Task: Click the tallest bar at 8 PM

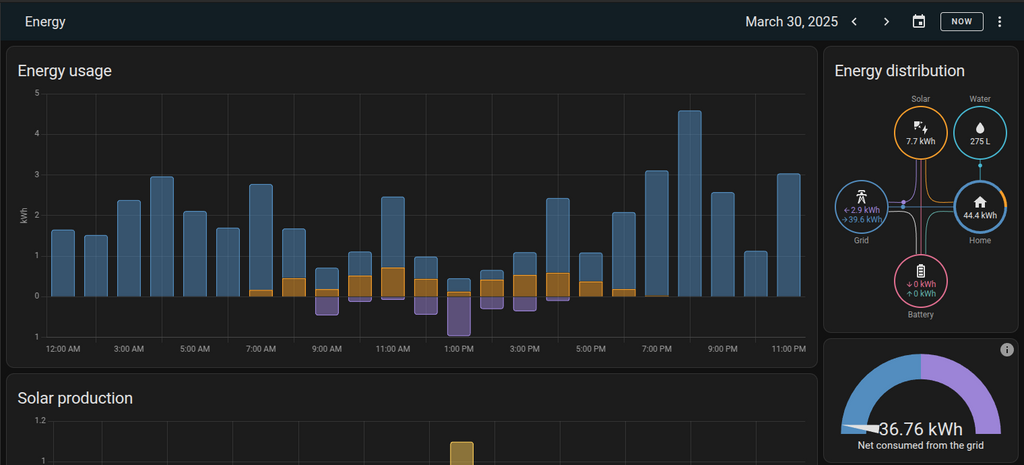Action: click(x=690, y=200)
